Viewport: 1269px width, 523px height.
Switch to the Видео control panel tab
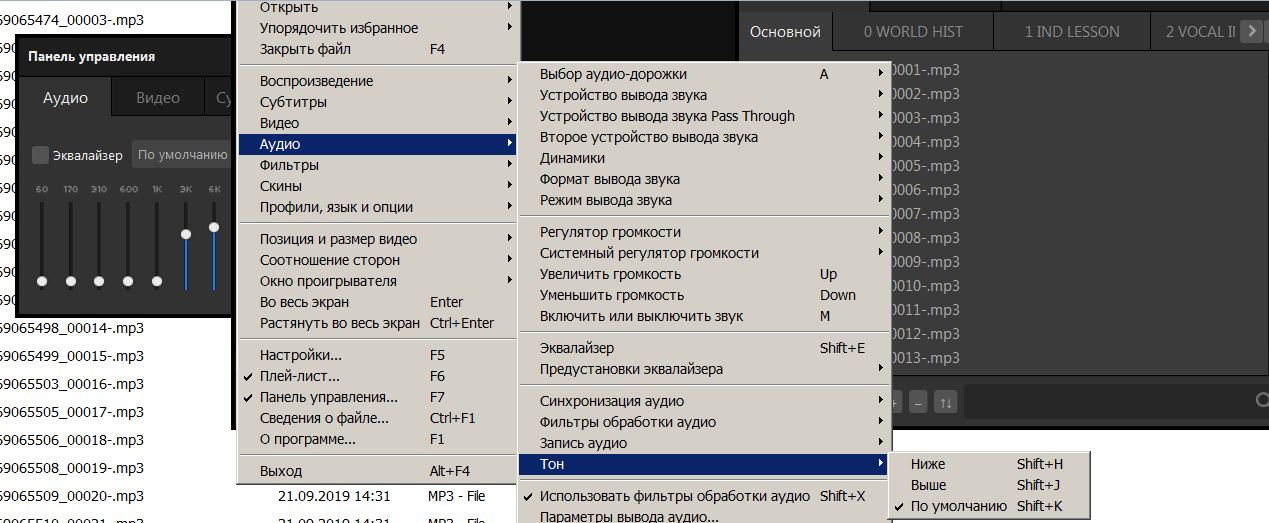click(158, 98)
